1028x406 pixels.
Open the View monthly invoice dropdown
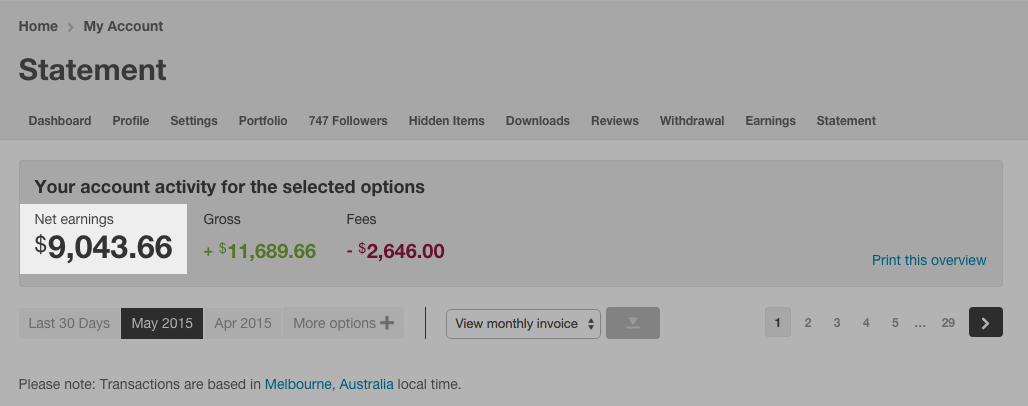[x=523, y=324]
